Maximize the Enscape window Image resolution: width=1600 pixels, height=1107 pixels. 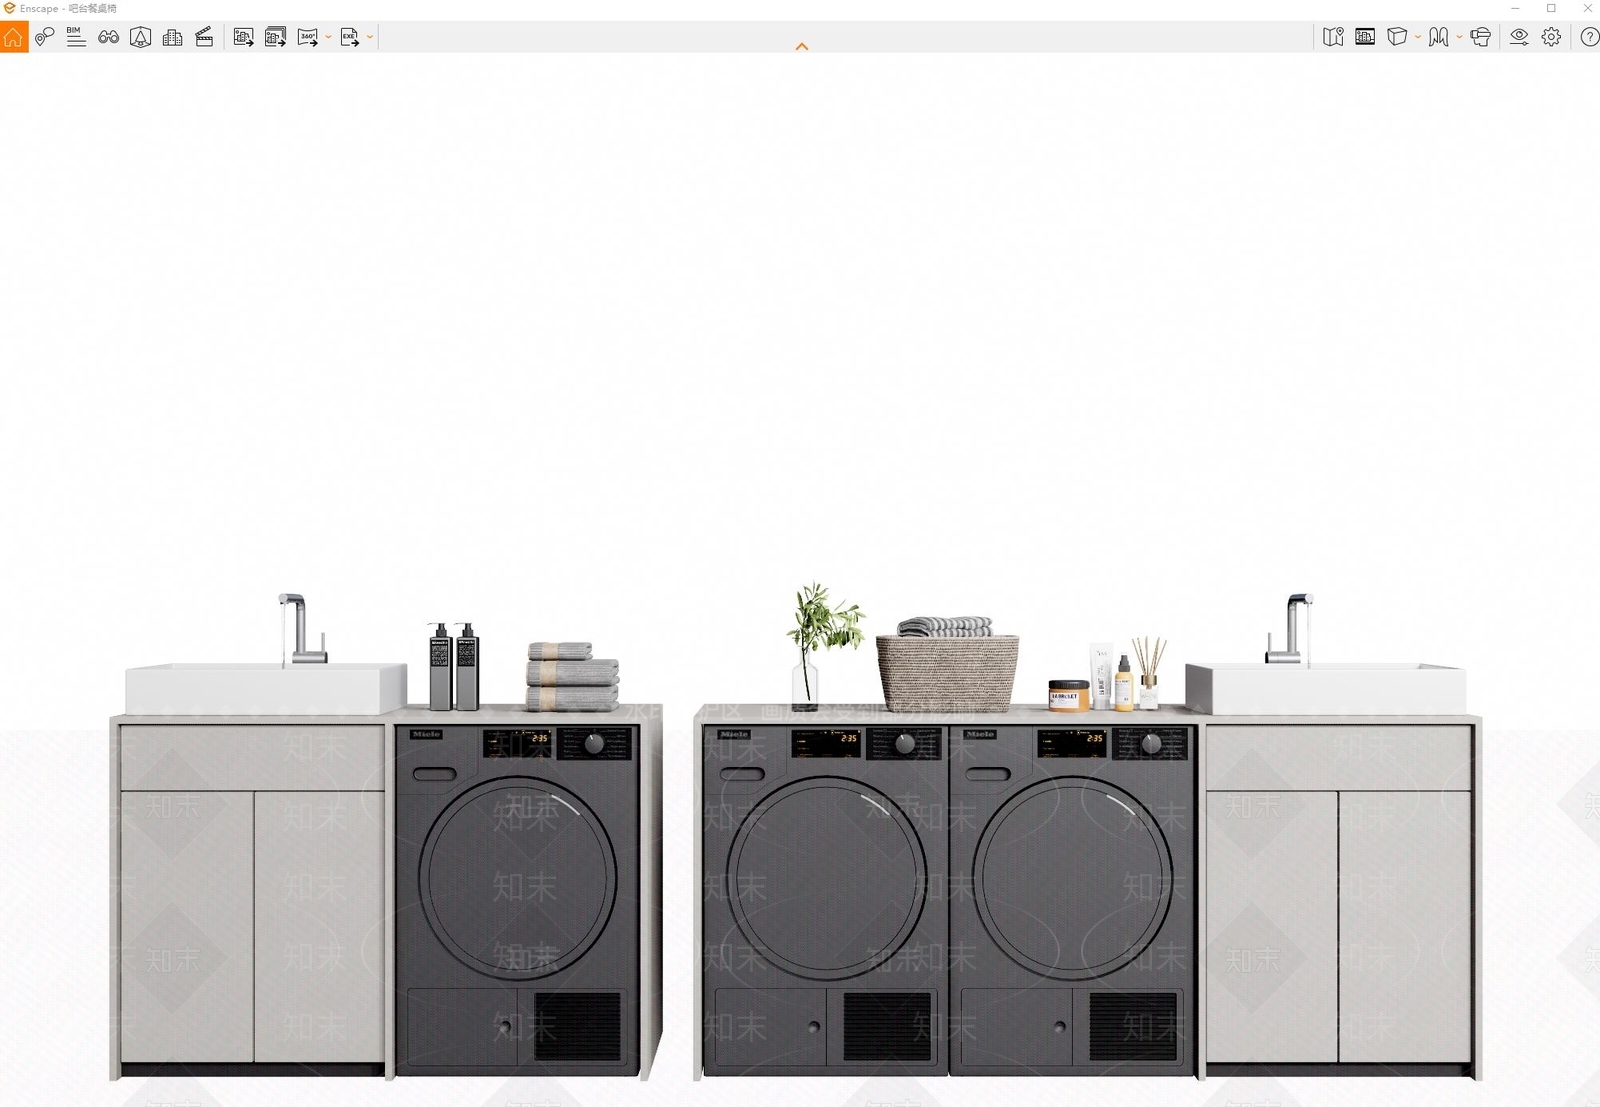[x=1551, y=8]
